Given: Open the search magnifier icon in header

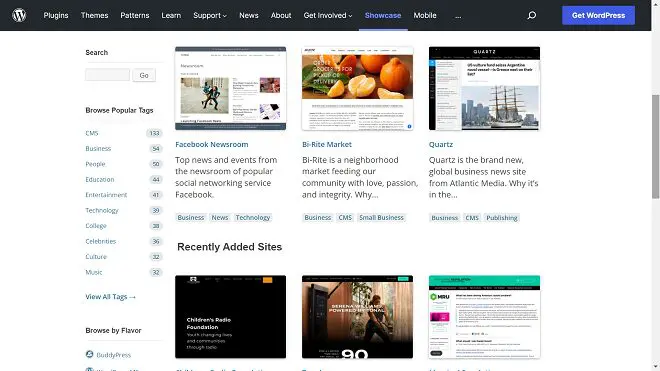Looking at the screenshot, I should pyautogui.click(x=532, y=15).
